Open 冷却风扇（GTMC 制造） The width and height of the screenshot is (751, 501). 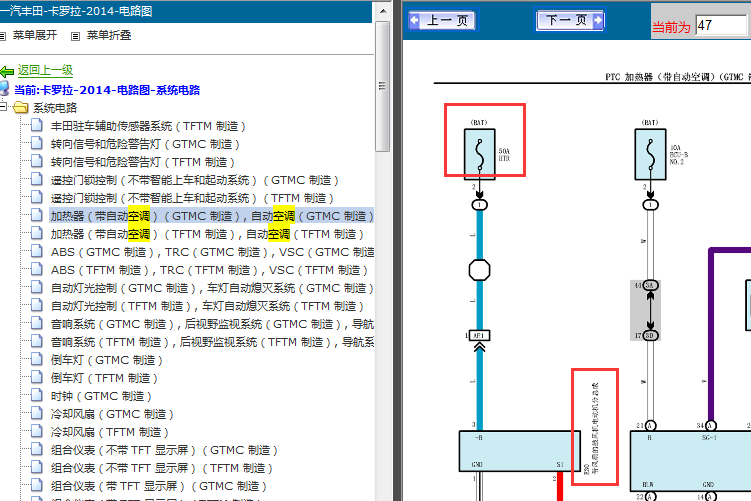point(112,414)
